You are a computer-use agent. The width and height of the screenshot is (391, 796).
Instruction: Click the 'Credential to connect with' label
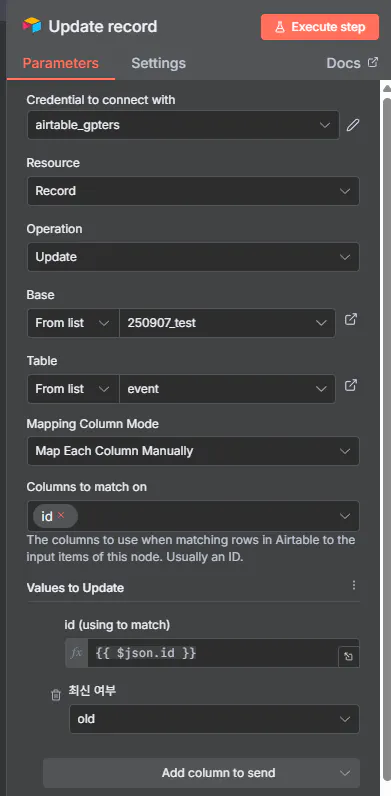101,100
